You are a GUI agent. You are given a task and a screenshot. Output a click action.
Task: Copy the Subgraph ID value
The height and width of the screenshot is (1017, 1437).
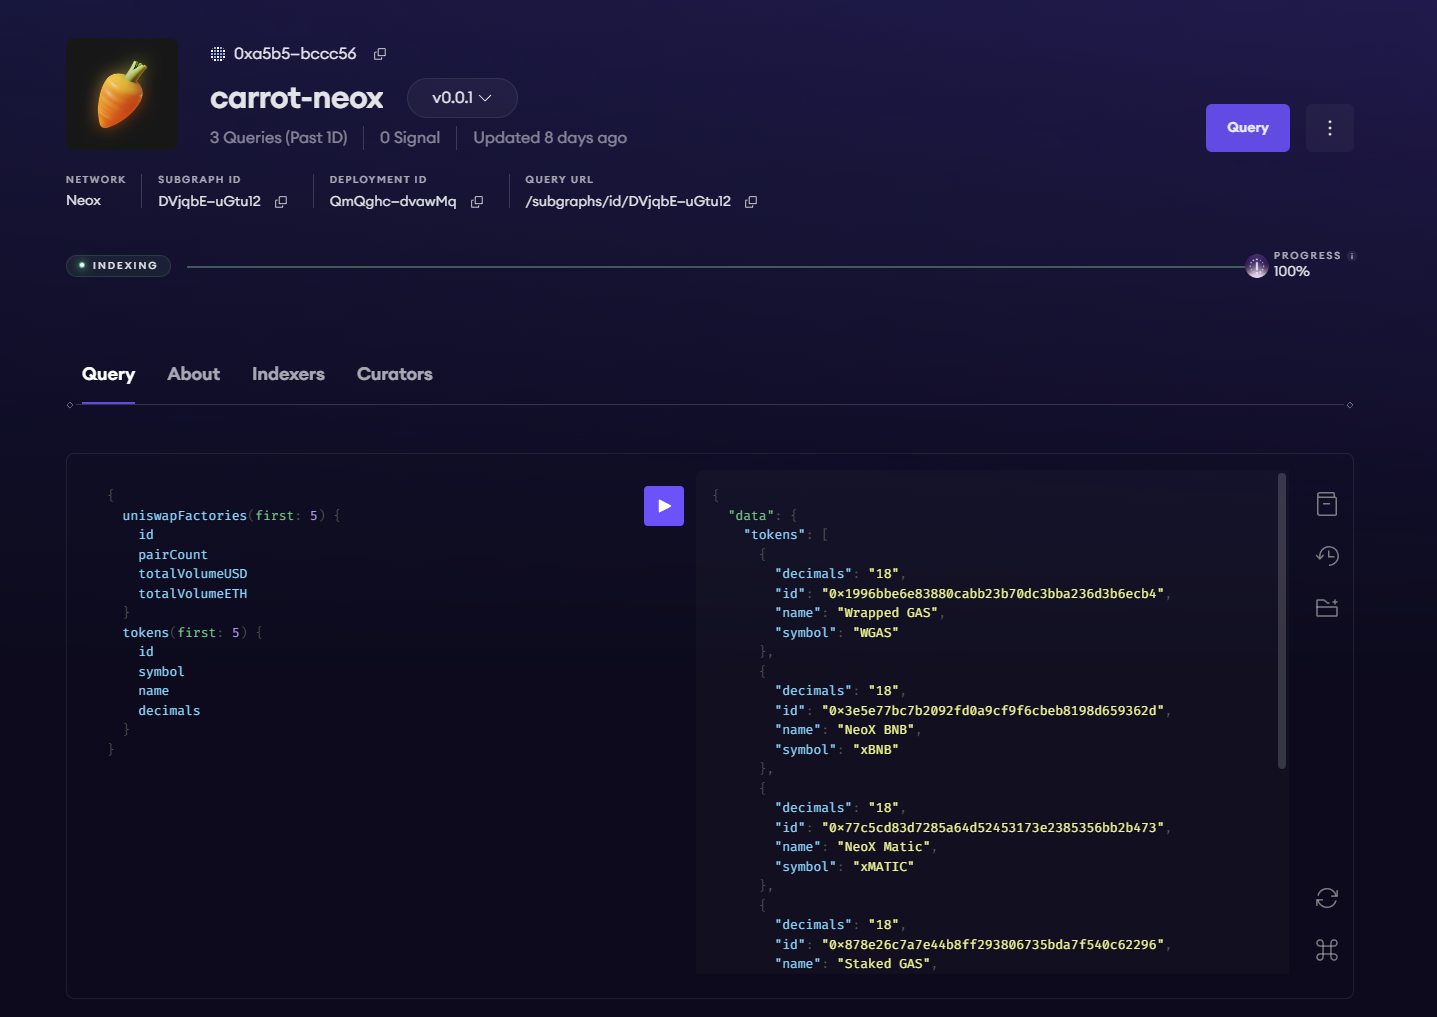tap(281, 202)
